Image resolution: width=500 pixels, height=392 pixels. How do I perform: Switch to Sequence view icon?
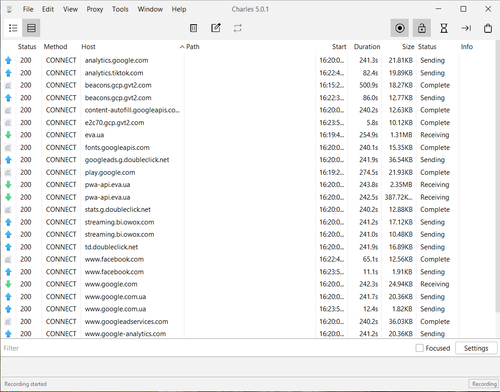(31, 28)
